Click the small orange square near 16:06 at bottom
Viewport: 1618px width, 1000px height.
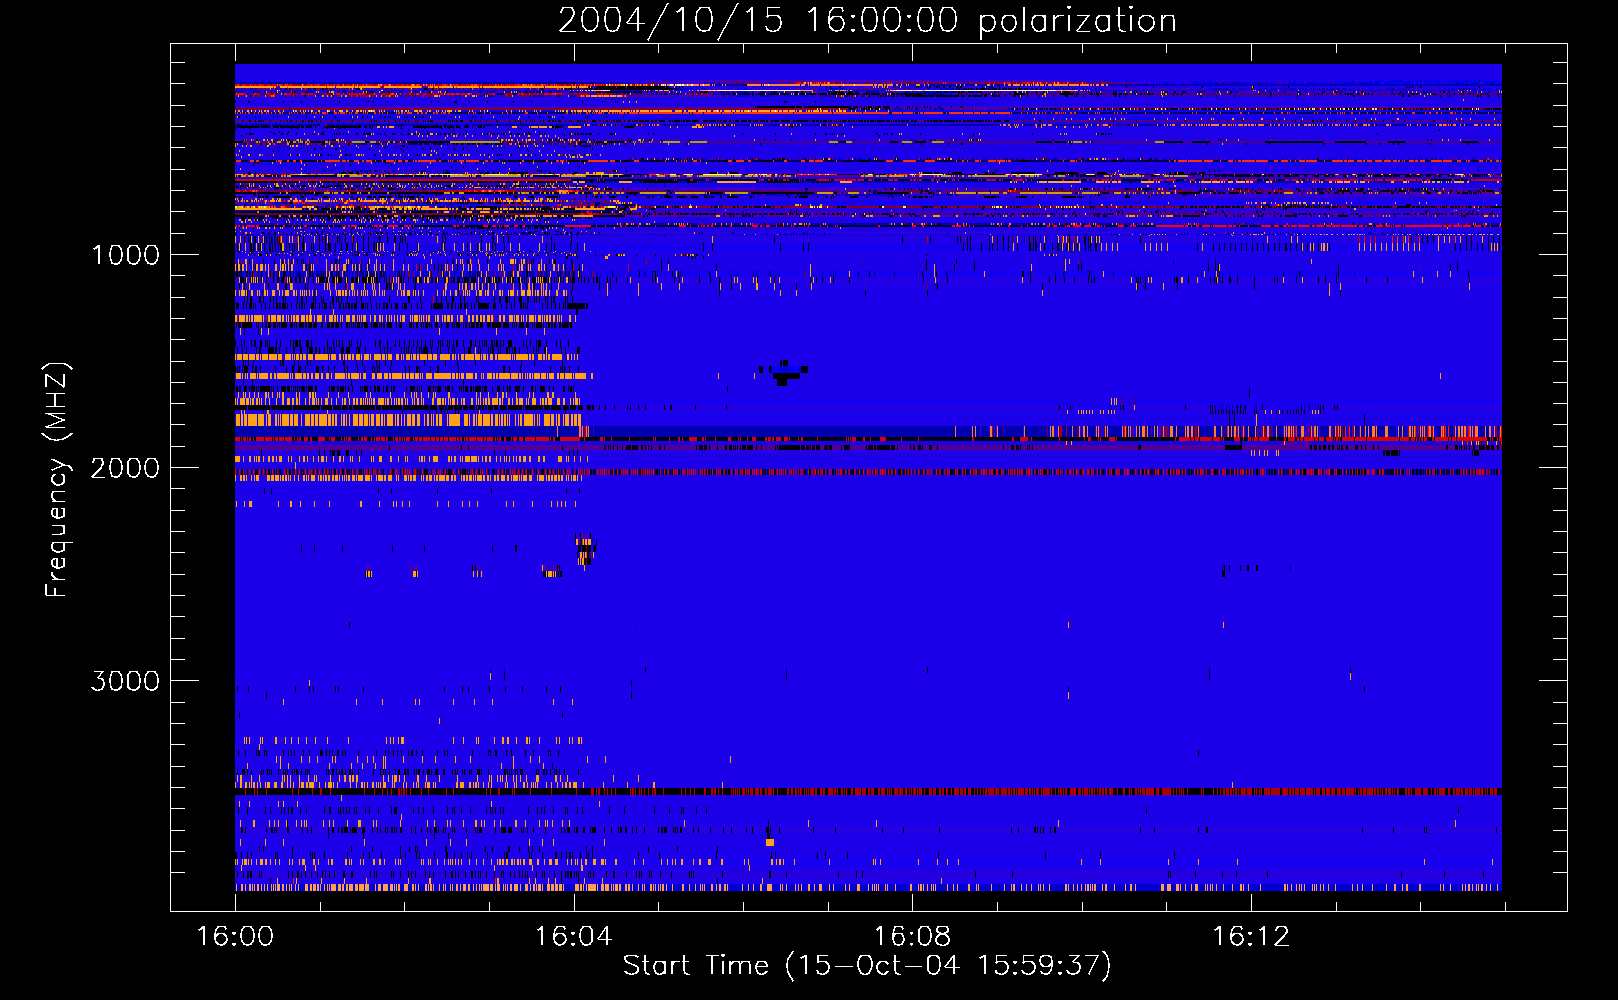click(770, 842)
